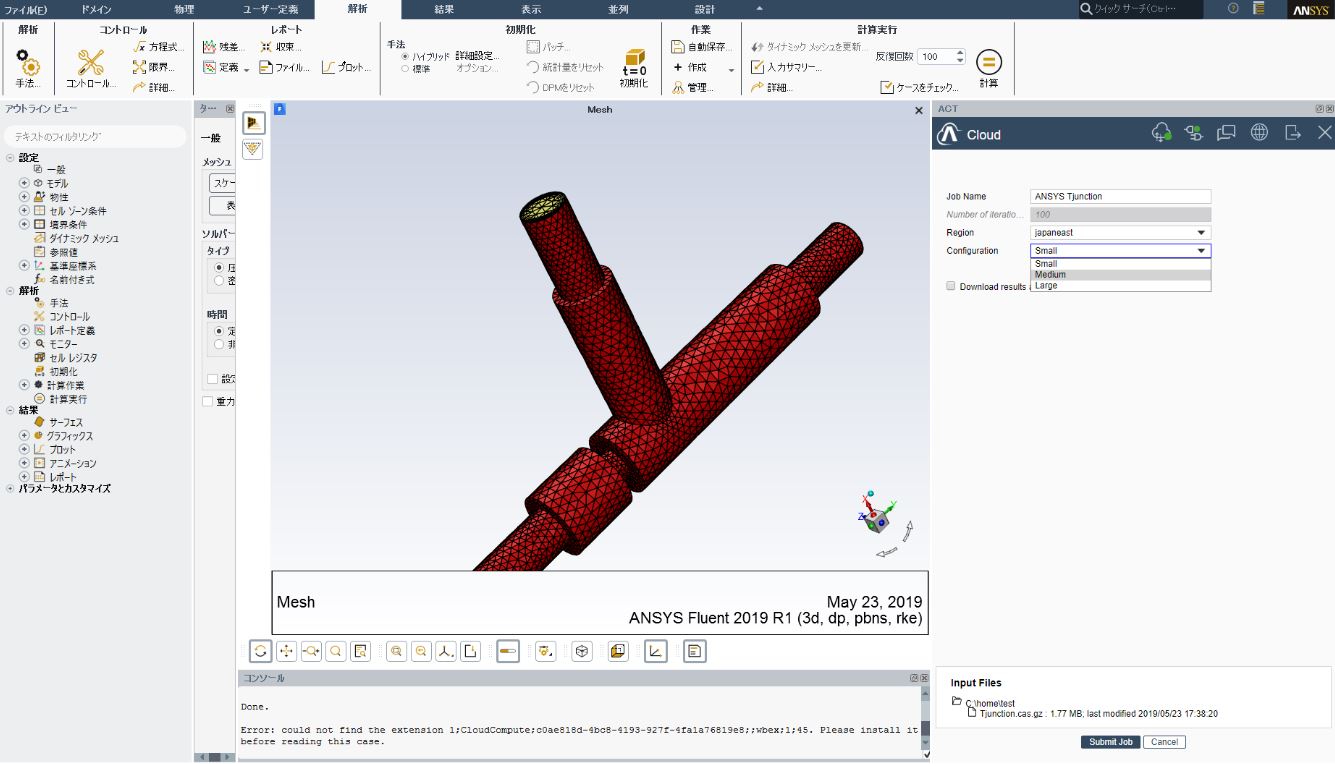Switch to the 結果 ribbon tab
Screen dimensions: 1335x764
pyautogui.click(x=444, y=9)
